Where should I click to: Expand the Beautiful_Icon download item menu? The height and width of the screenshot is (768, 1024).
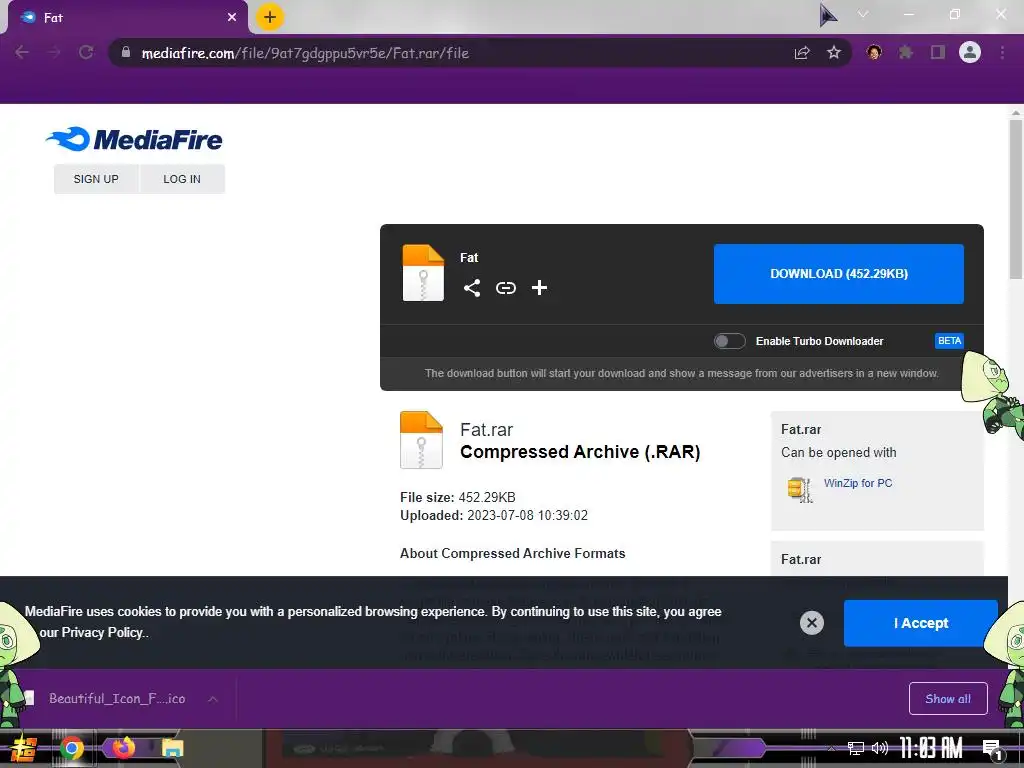[x=213, y=699]
